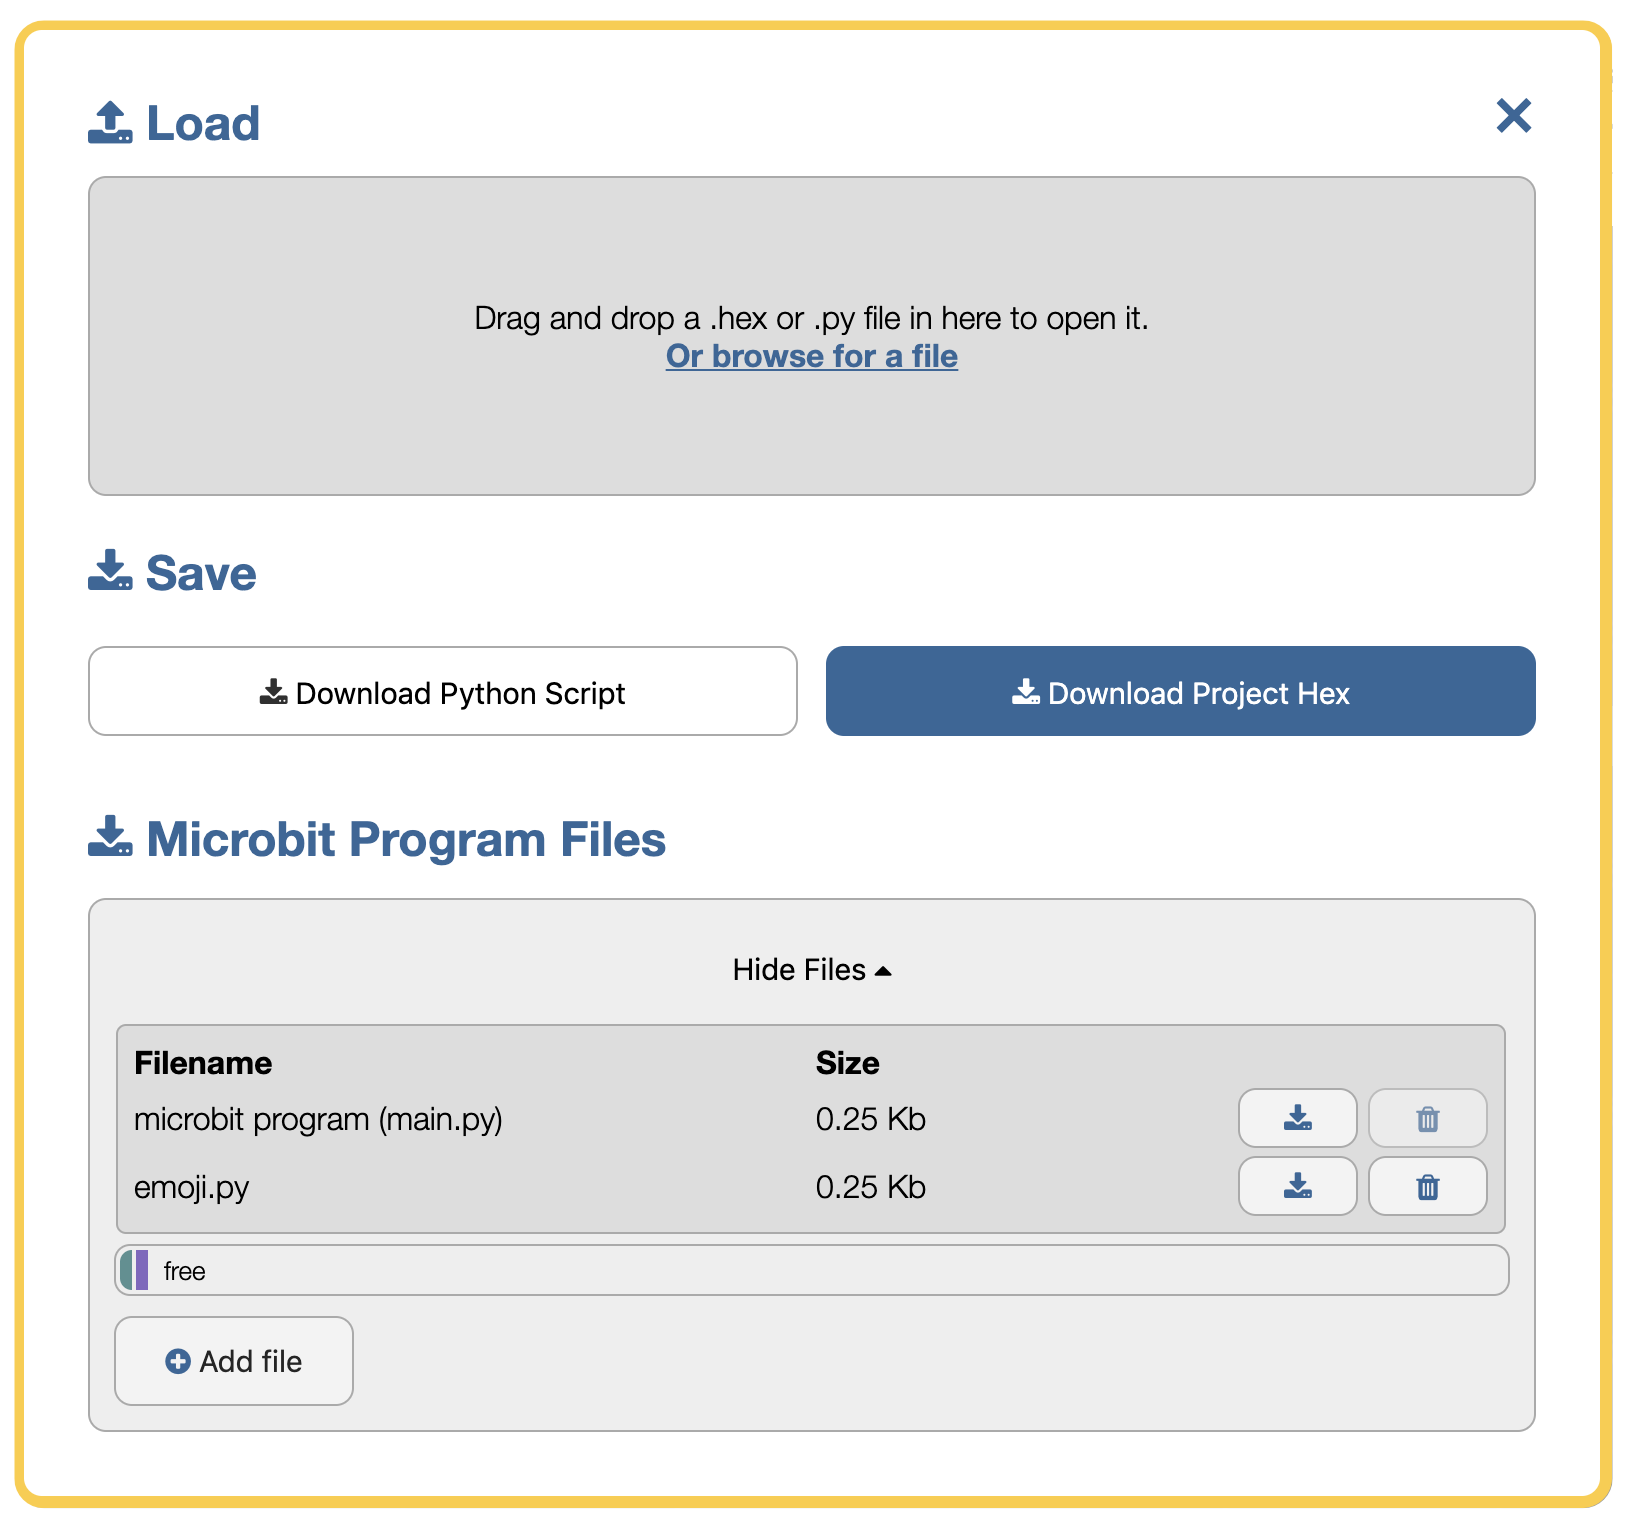Download the Python script
This screenshot has width=1636, height=1530.
442,691
